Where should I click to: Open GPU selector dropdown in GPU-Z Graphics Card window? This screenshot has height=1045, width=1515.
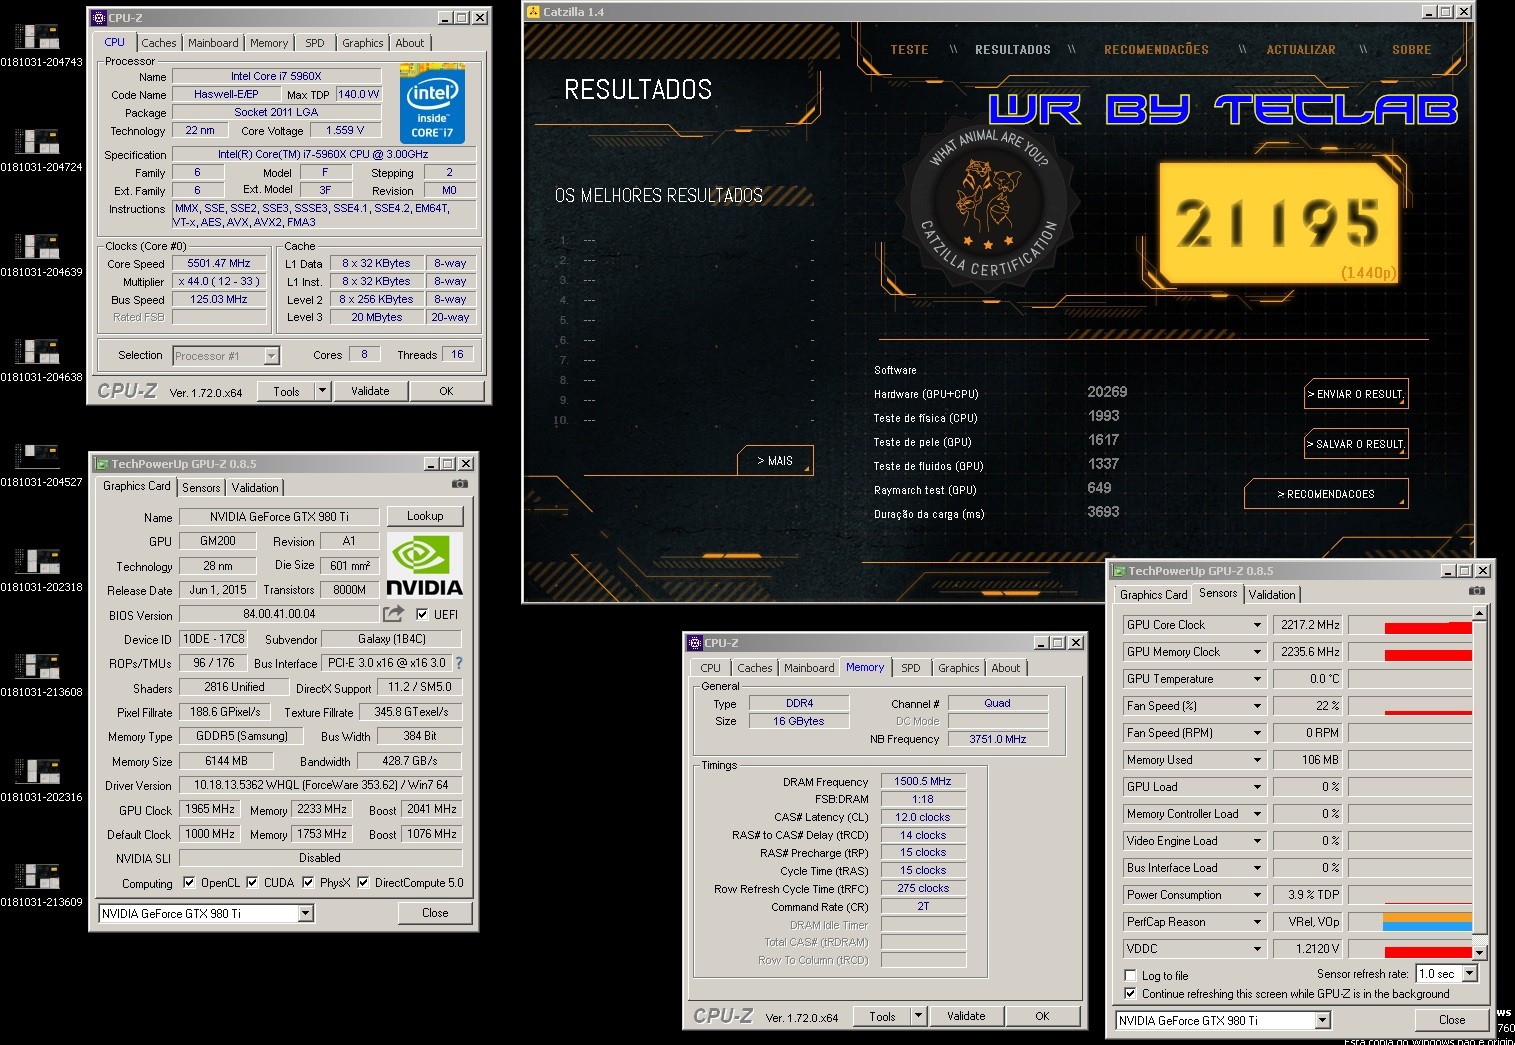(305, 913)
